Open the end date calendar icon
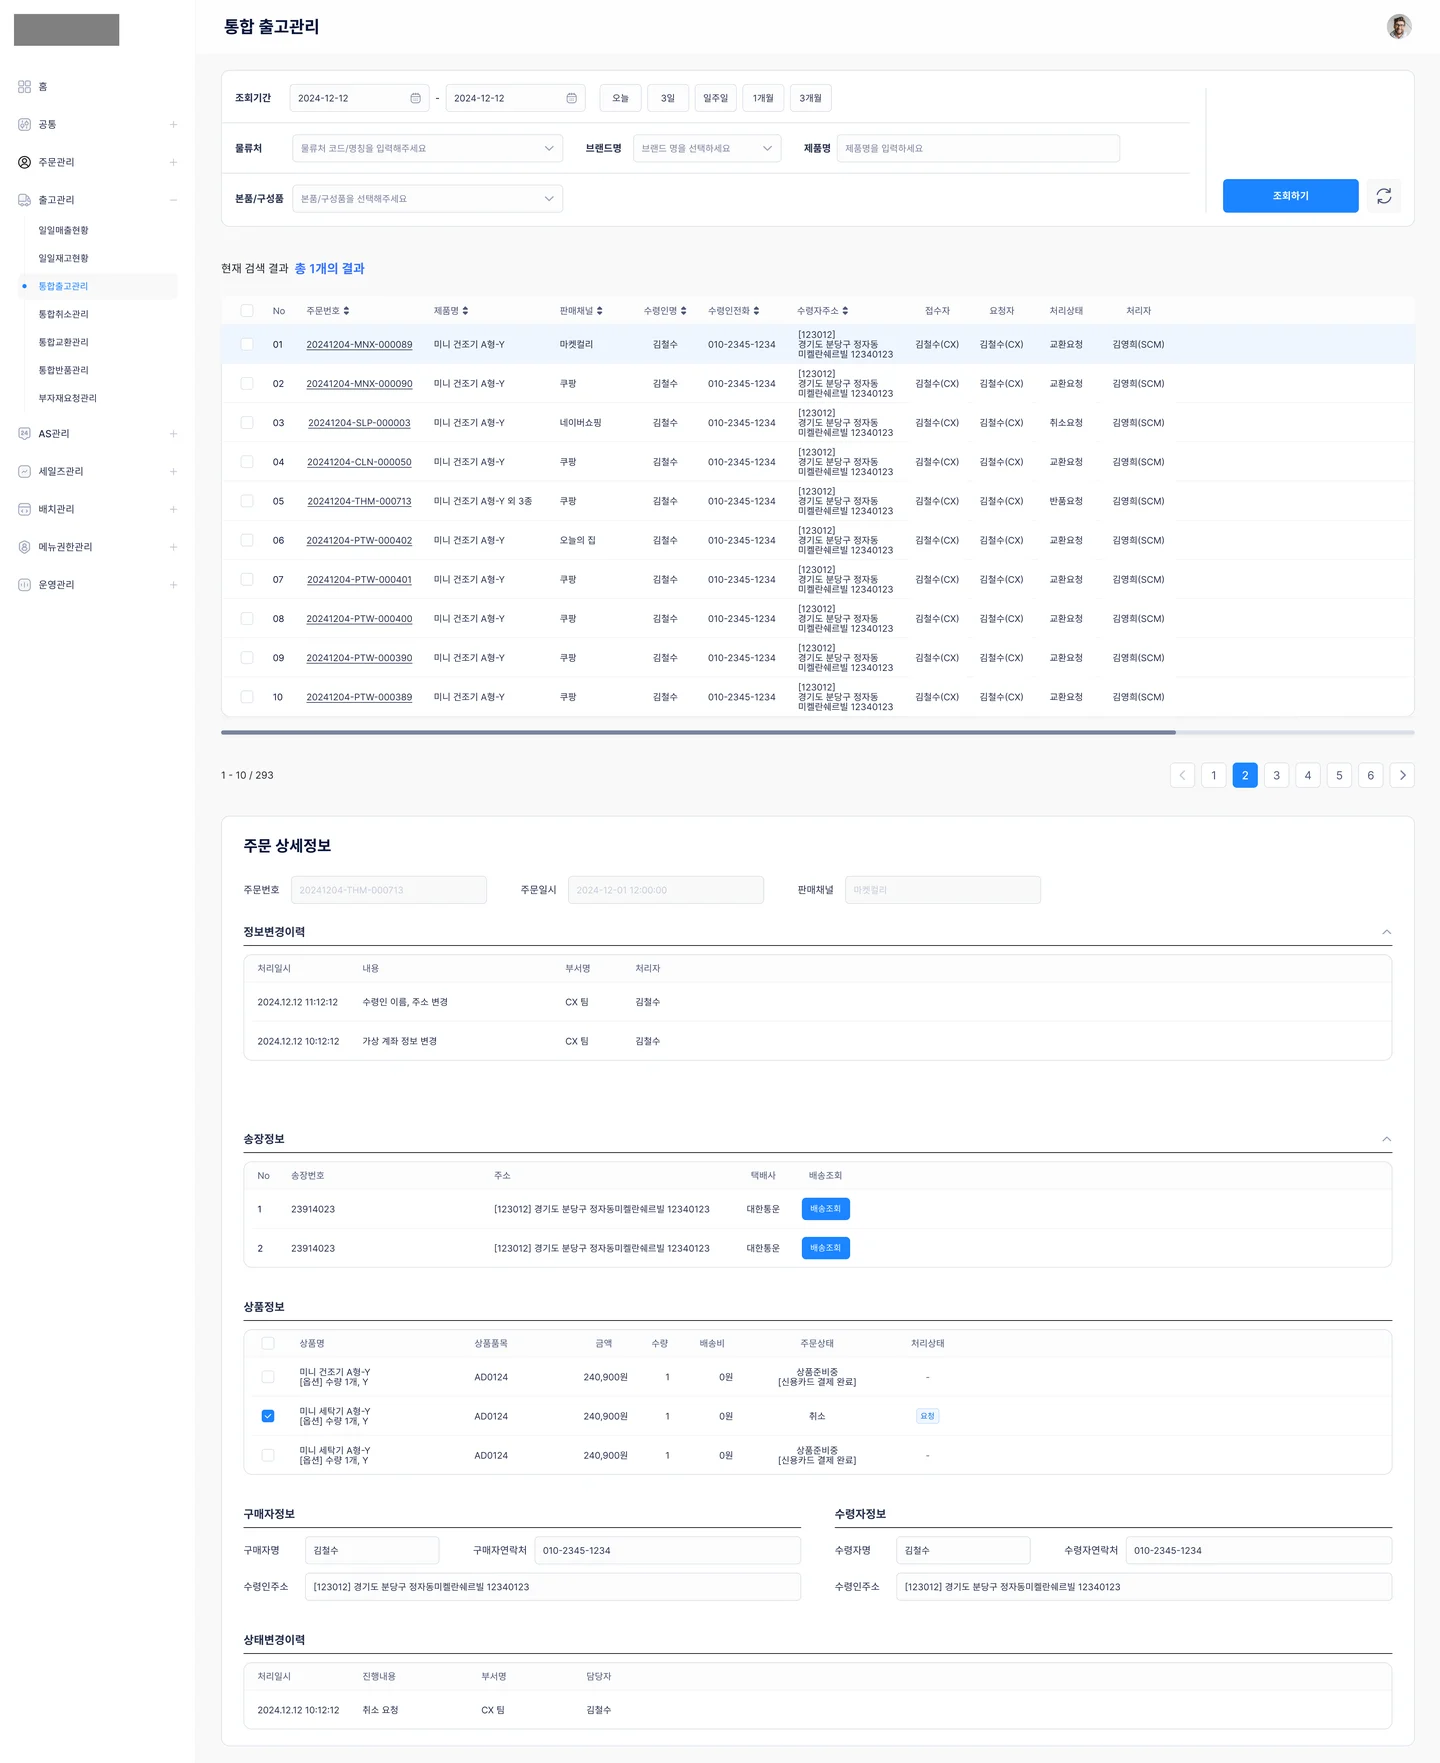1440x1763 pixels. (x=572, y=98)
